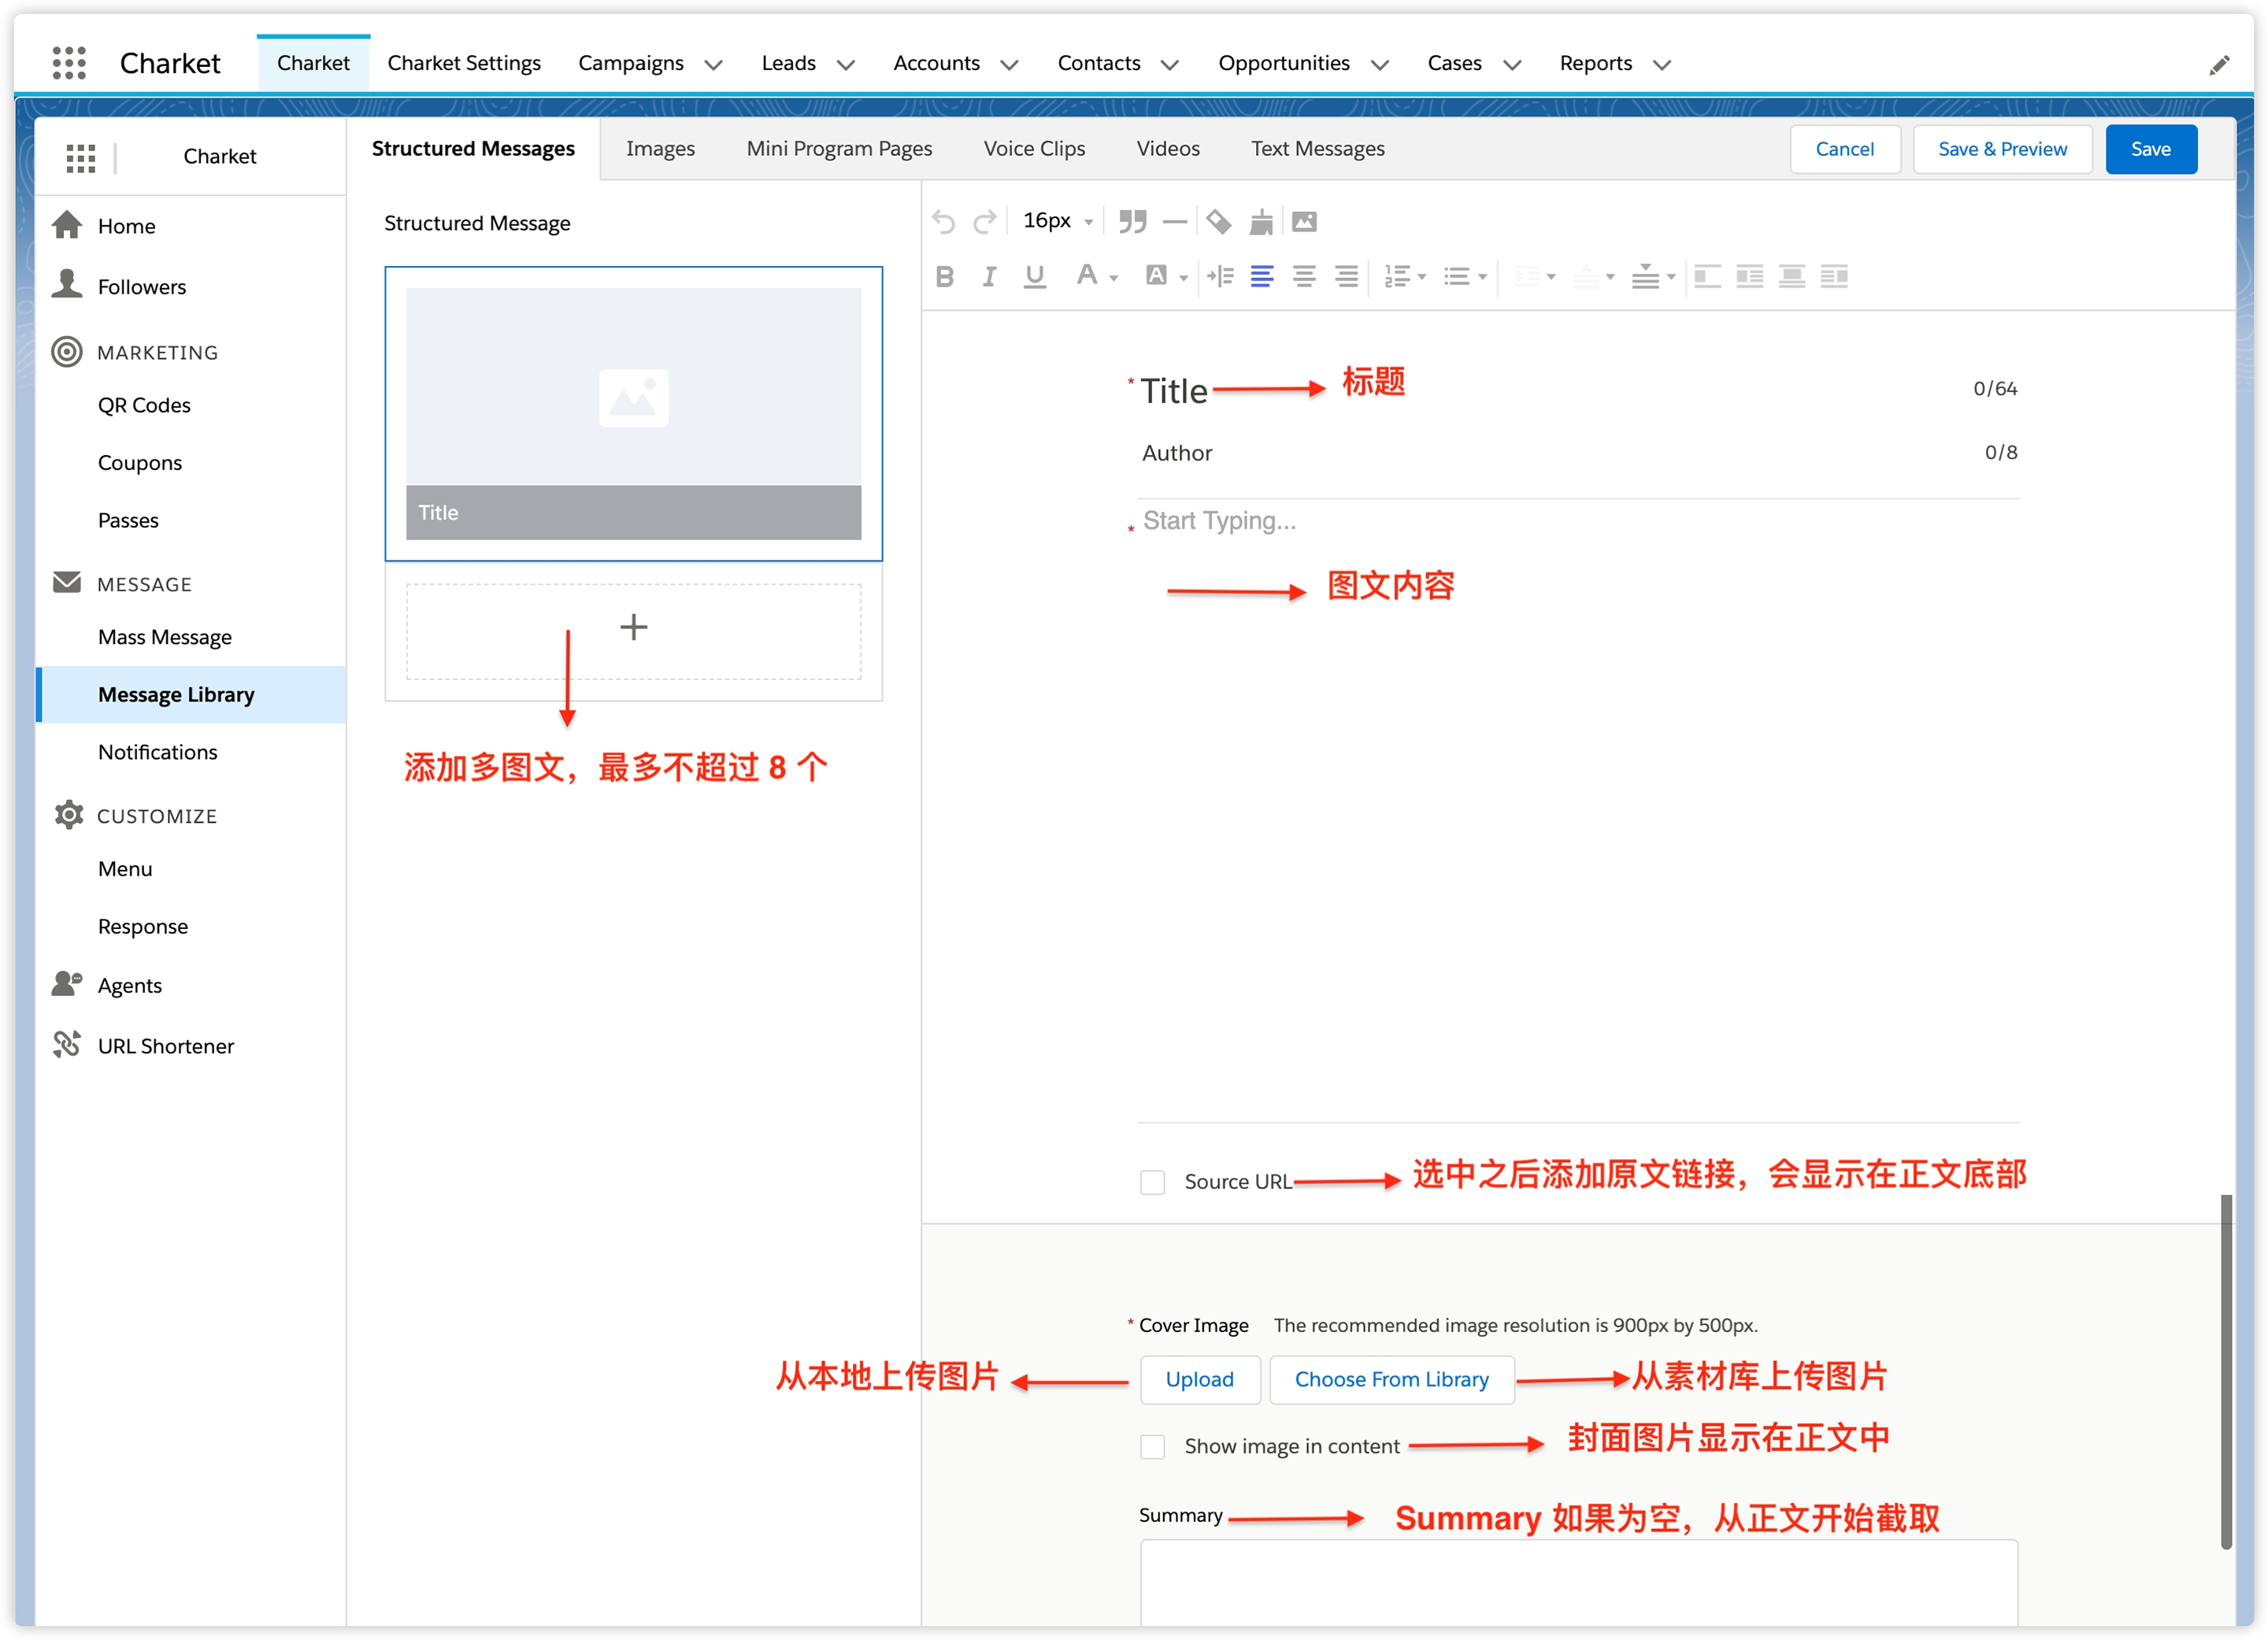Enable the Source URL checkbox

[x=1152, y=1182]
